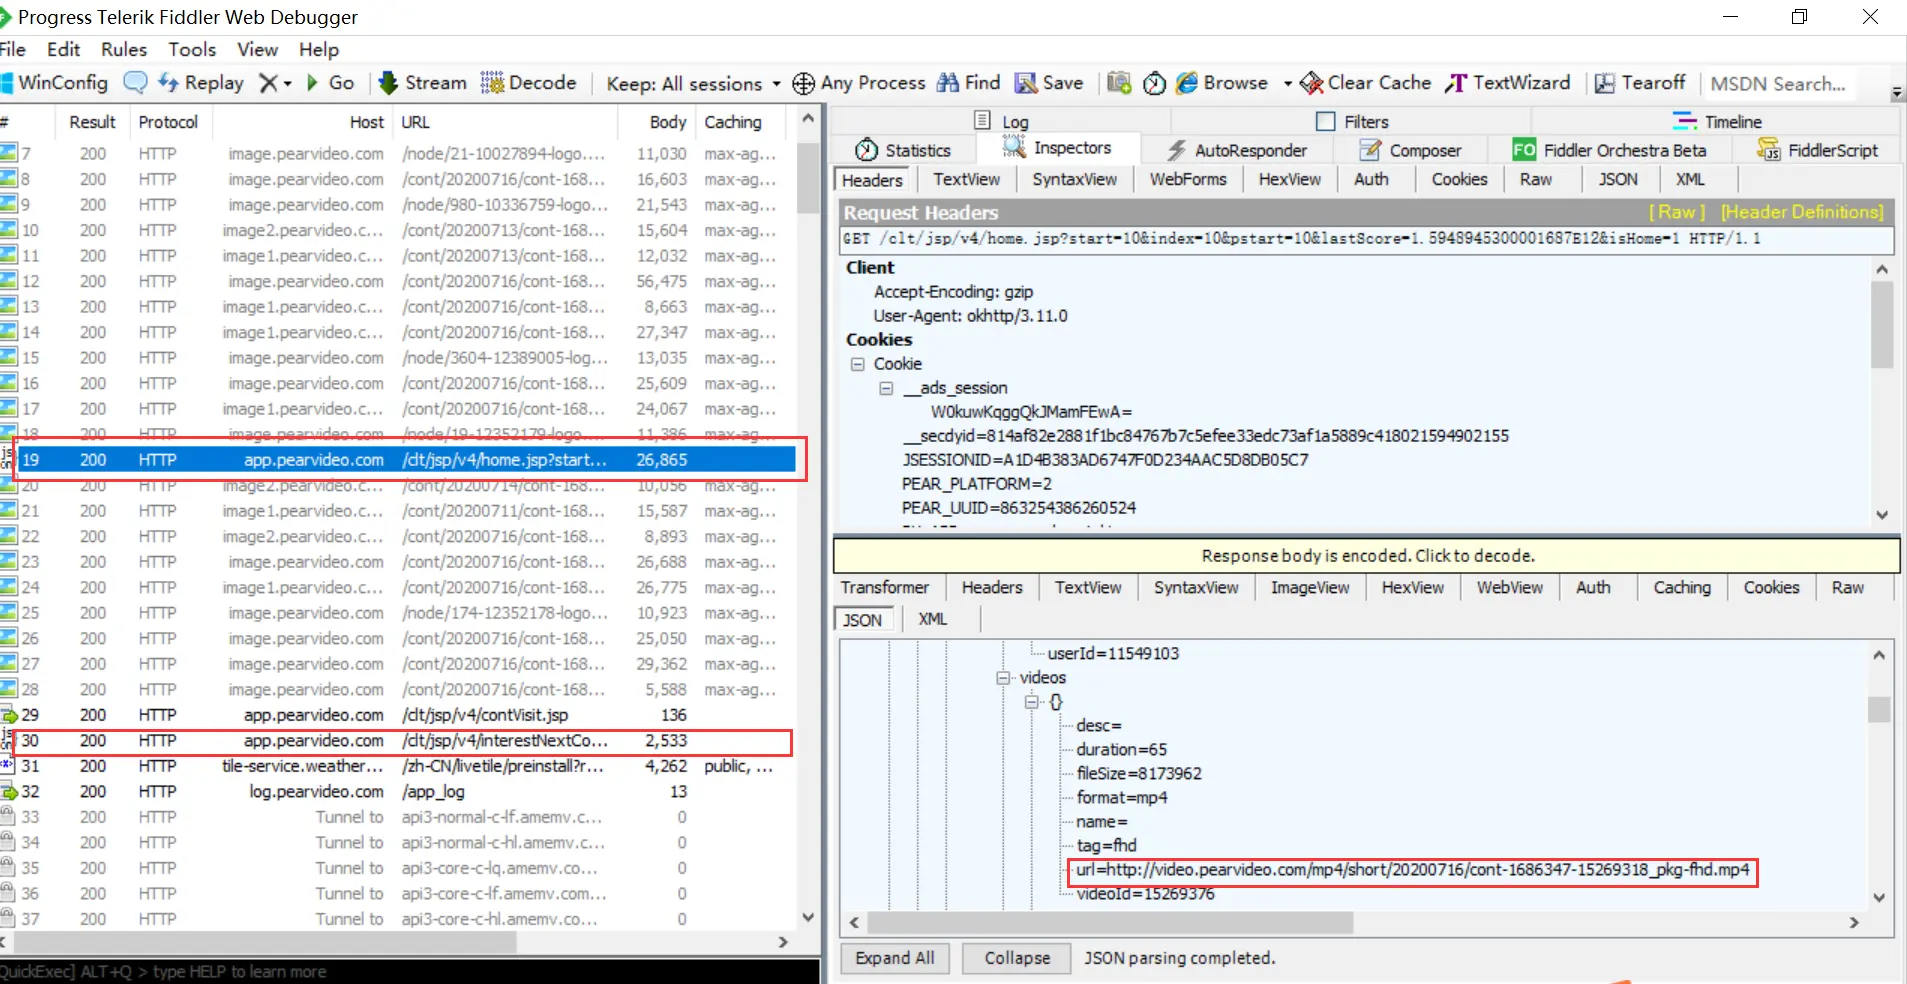
Task: Open the Help menu
Action: (319, 49)
